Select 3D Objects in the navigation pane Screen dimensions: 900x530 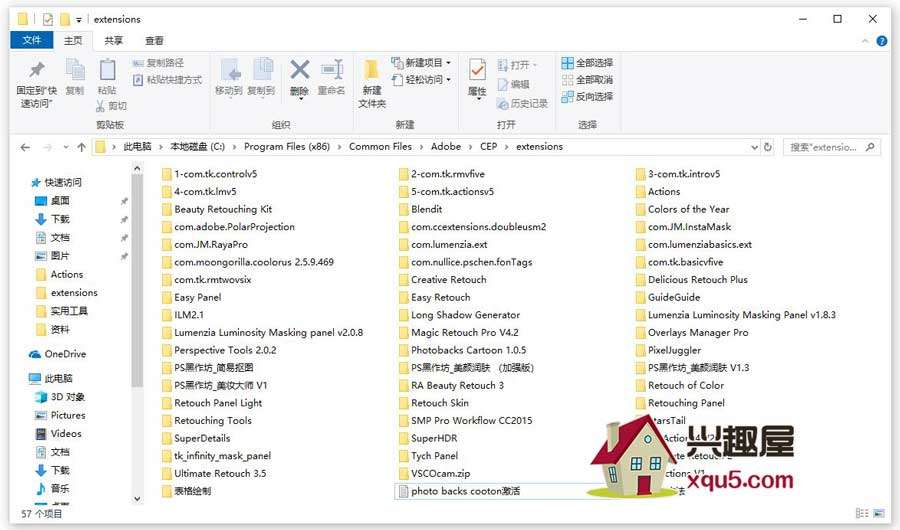[x=60, y=397]
